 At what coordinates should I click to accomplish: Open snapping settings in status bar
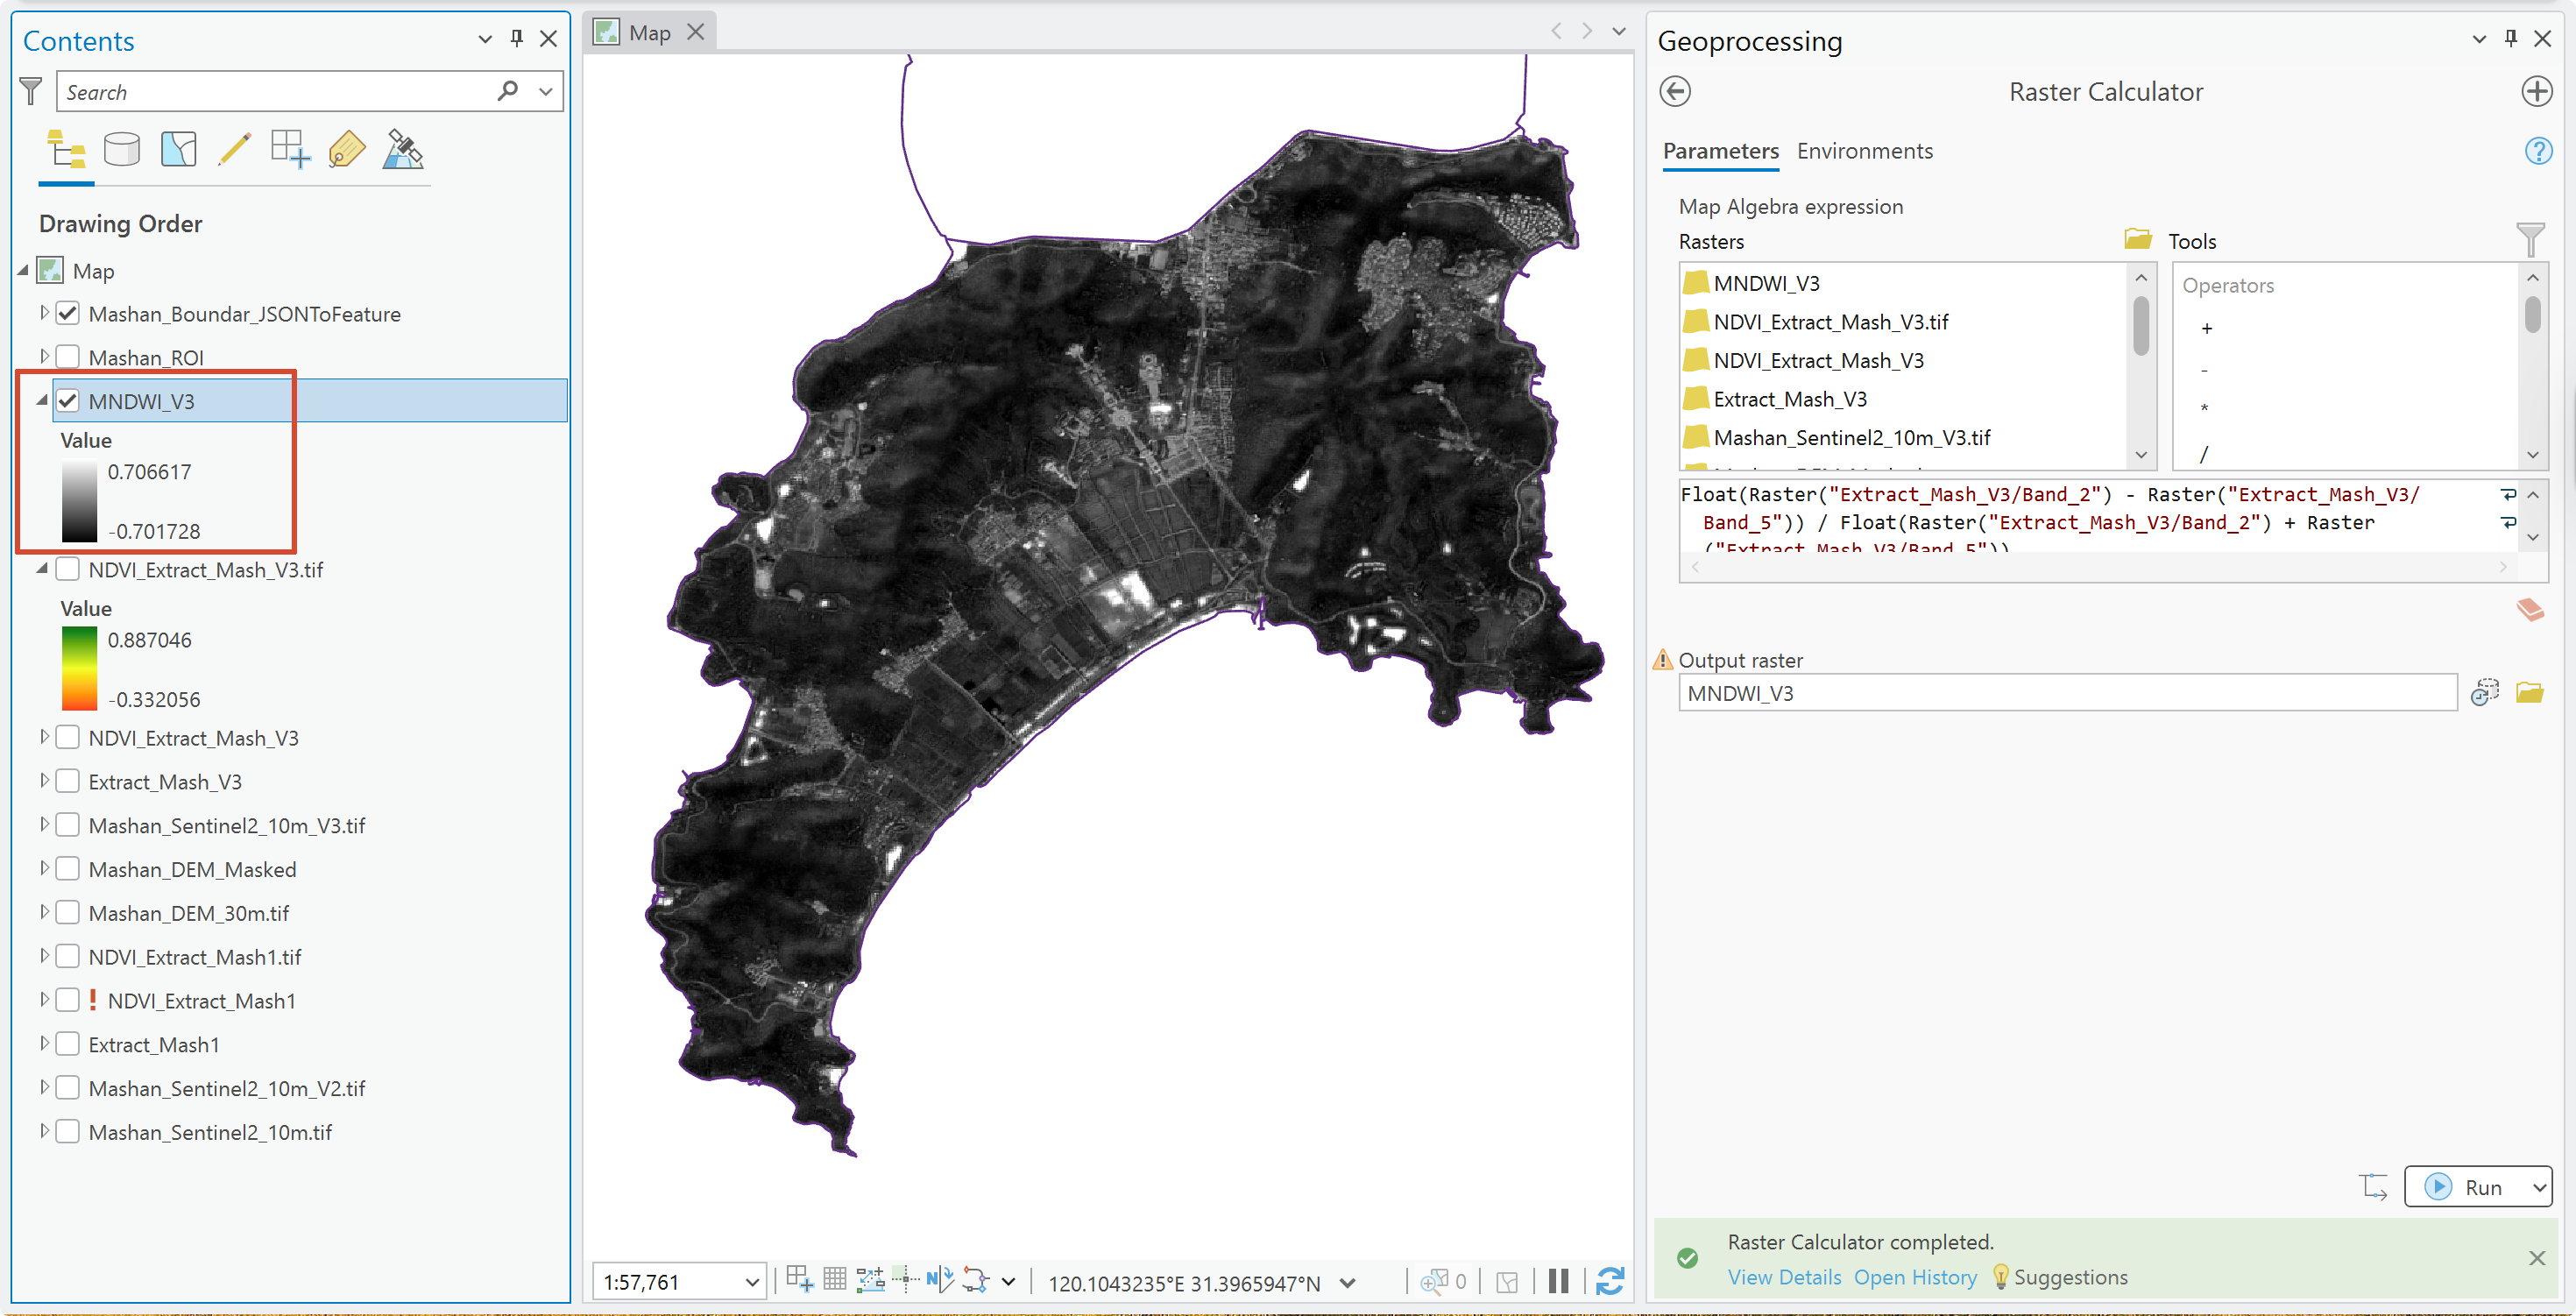(800, 1280)
